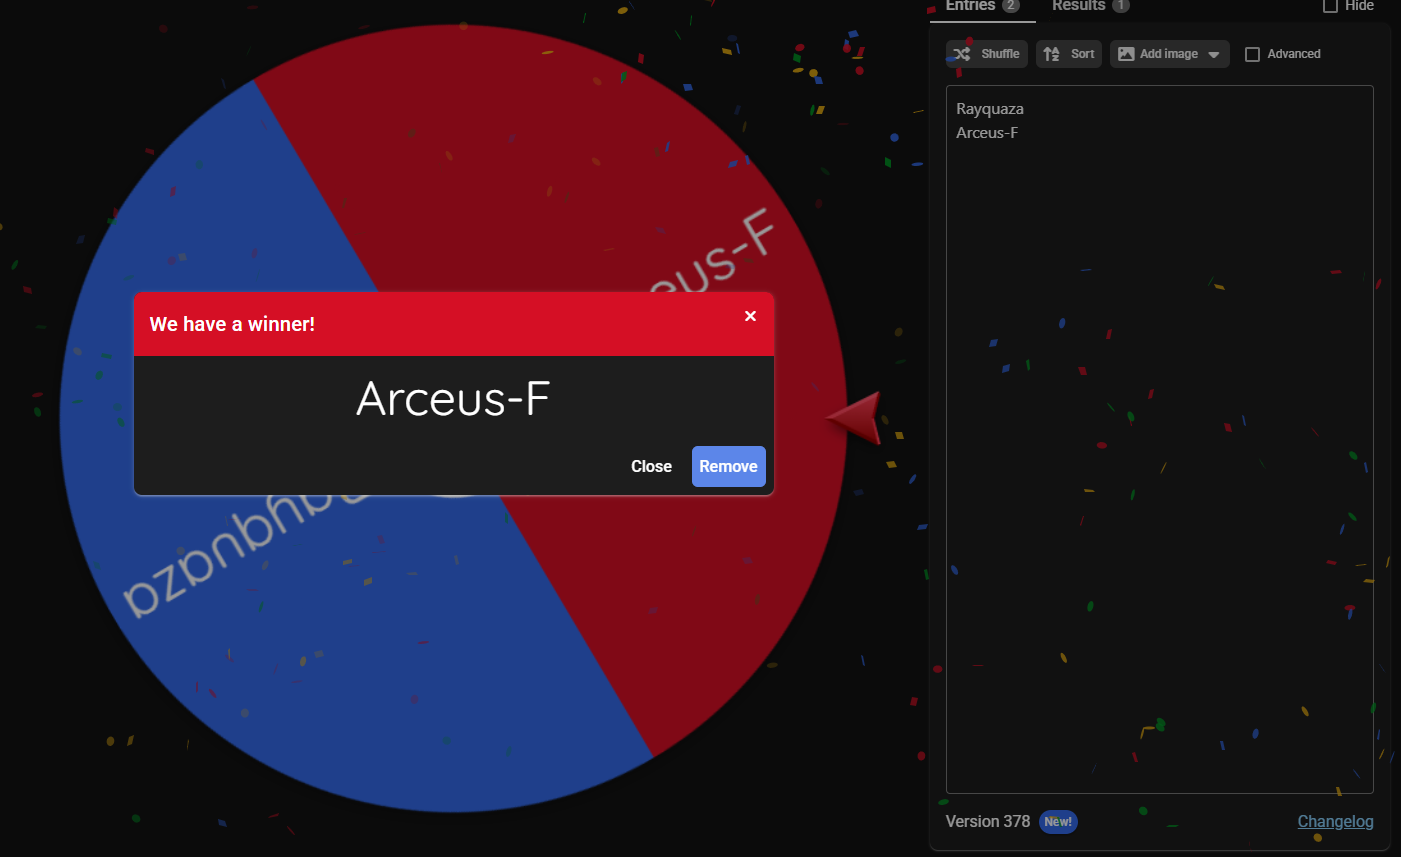Image resolution: width=1401 pixels, height=857 pixels.
Task: Shuffle the wheel entries
Action: (987, 54)
